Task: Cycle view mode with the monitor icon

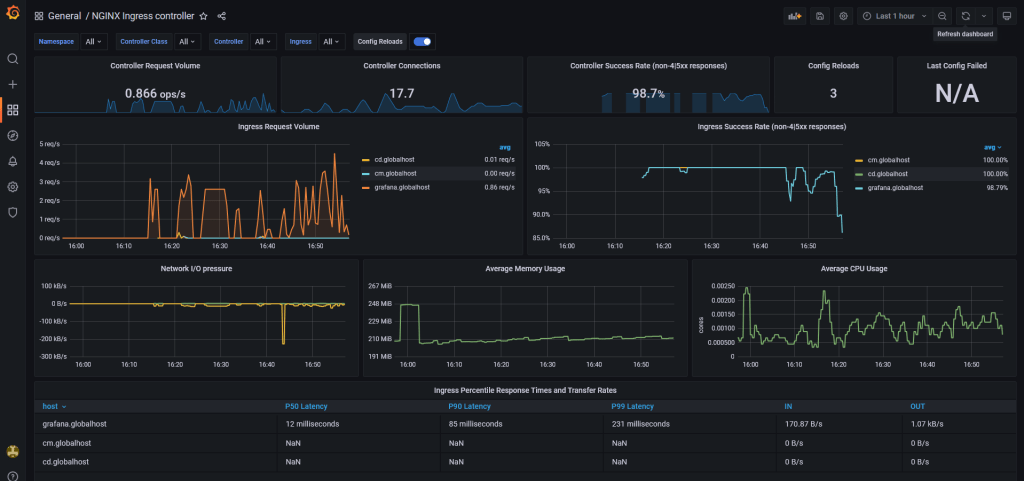Action: 1006,16
